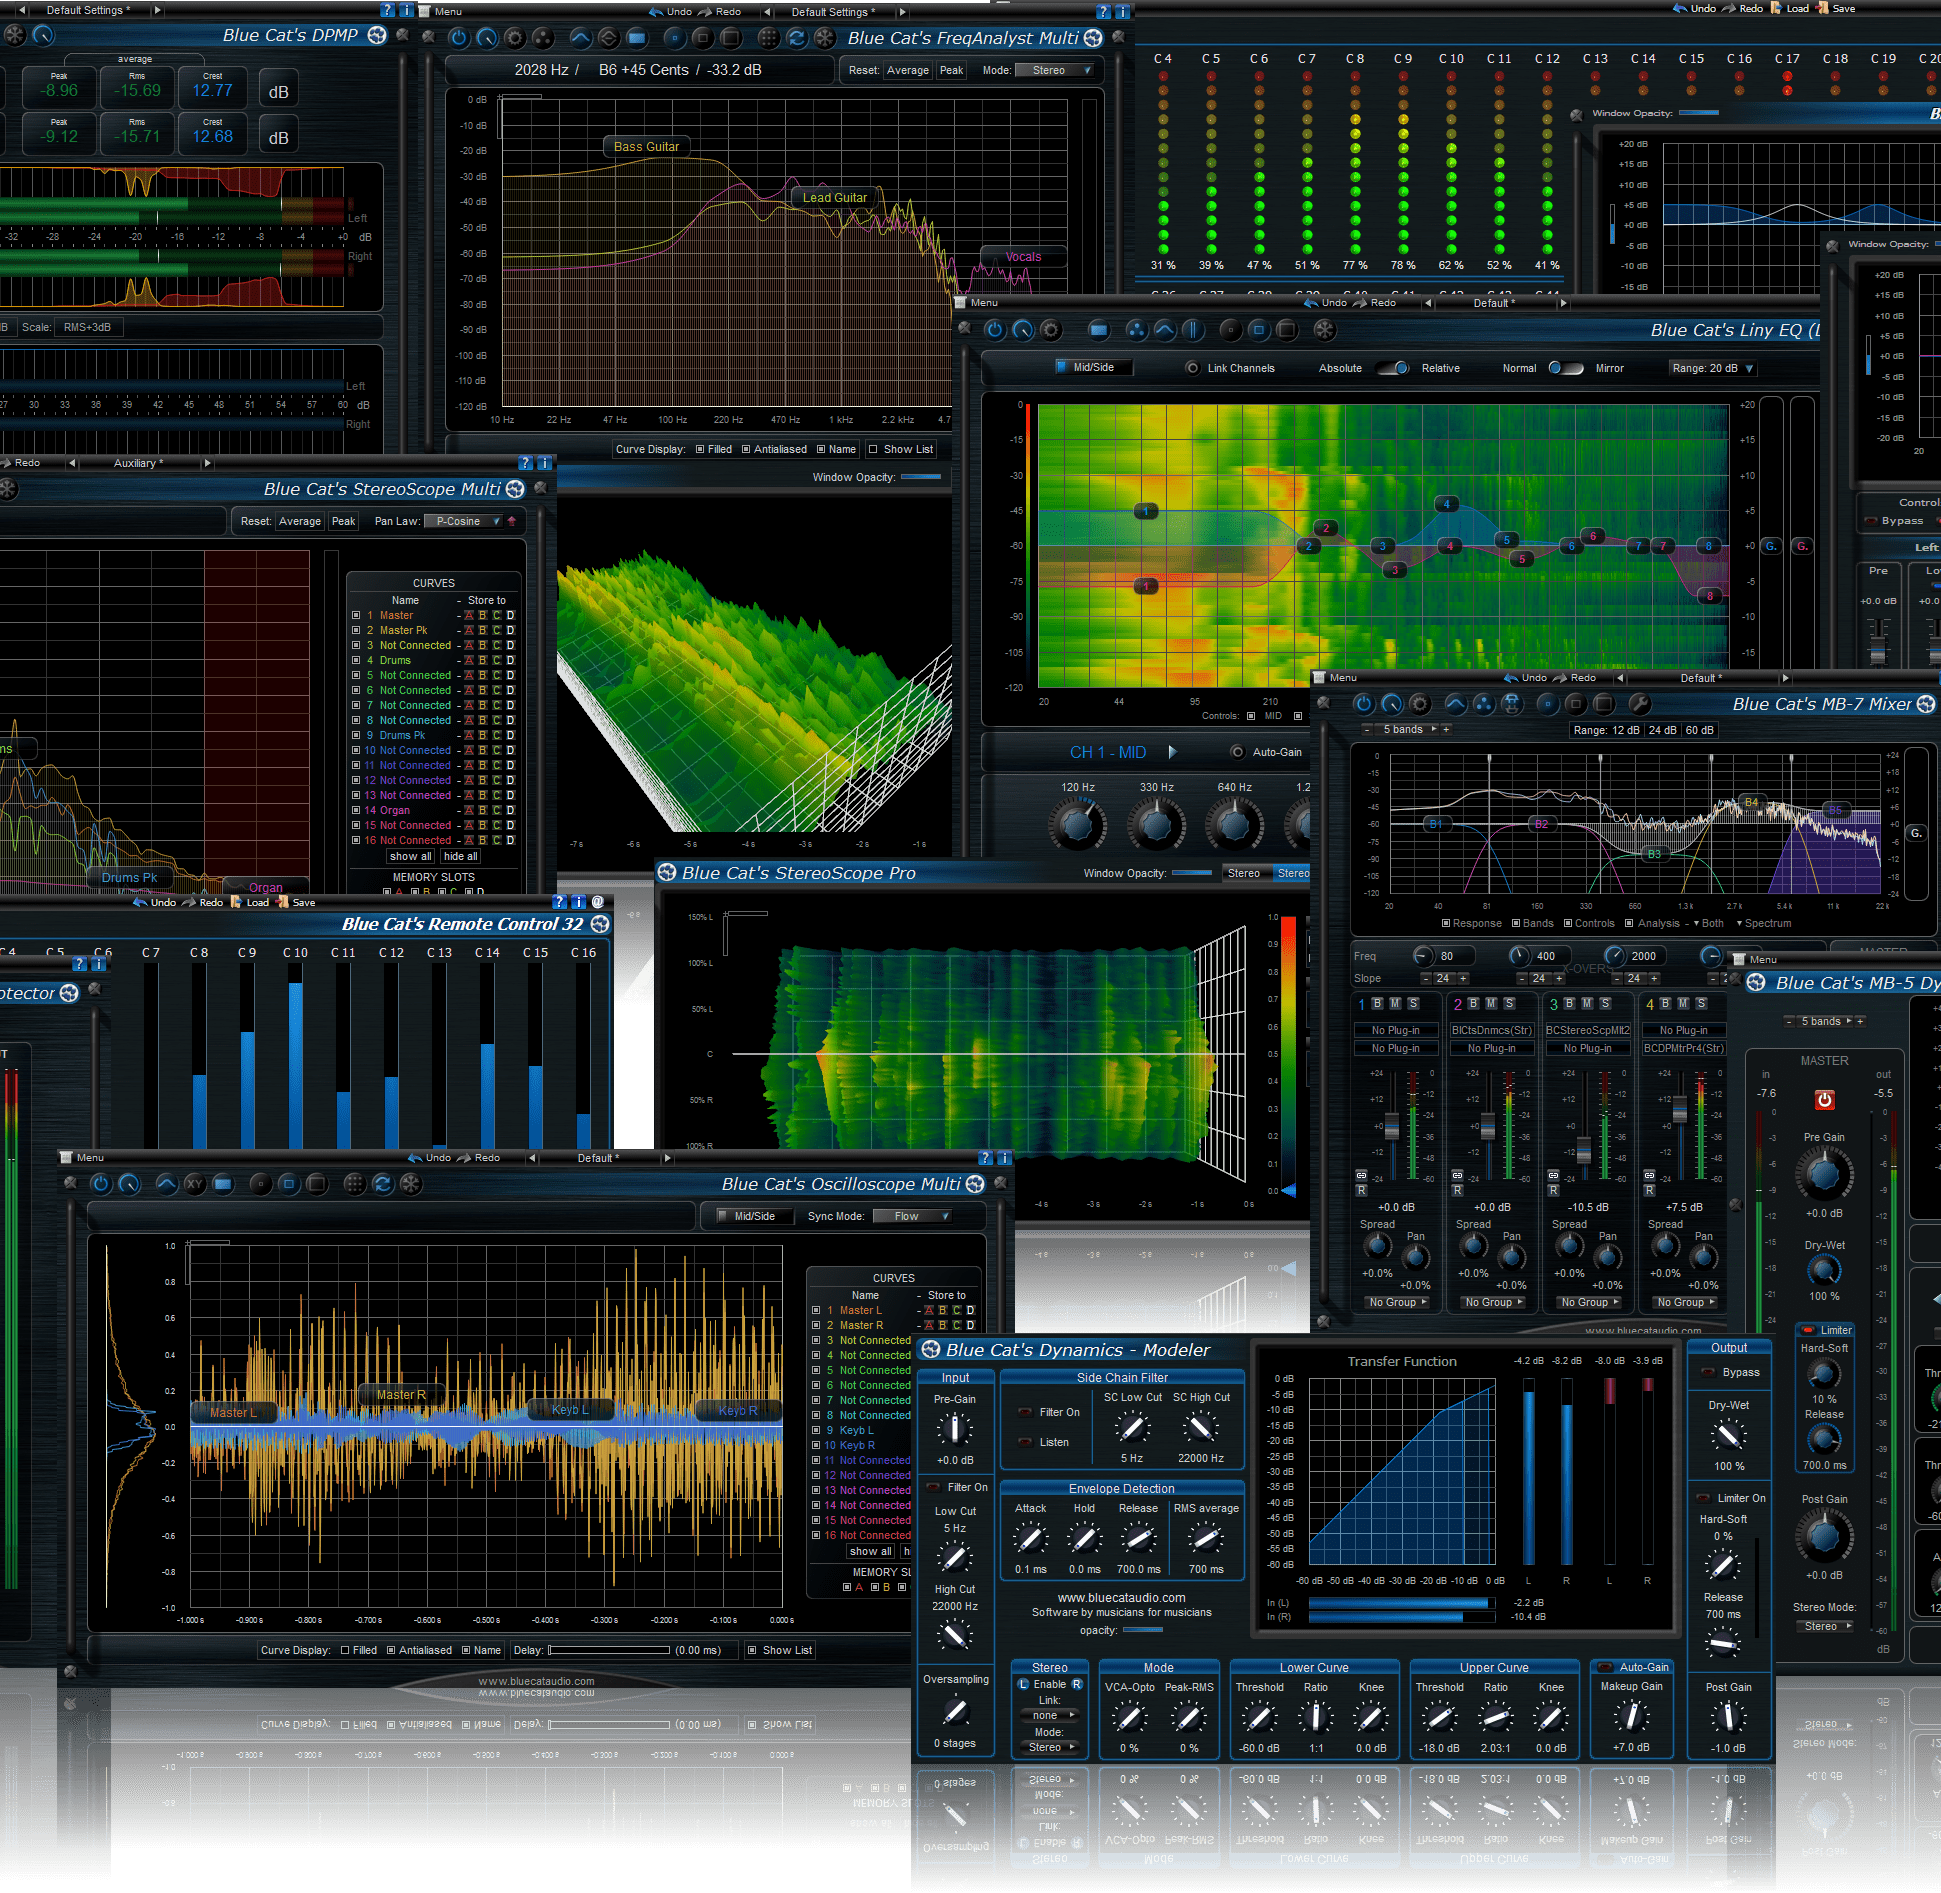Click hide all in StereoScope curves
Viewport: 1941px width, 1893px height.
click(x=461, y=856)
